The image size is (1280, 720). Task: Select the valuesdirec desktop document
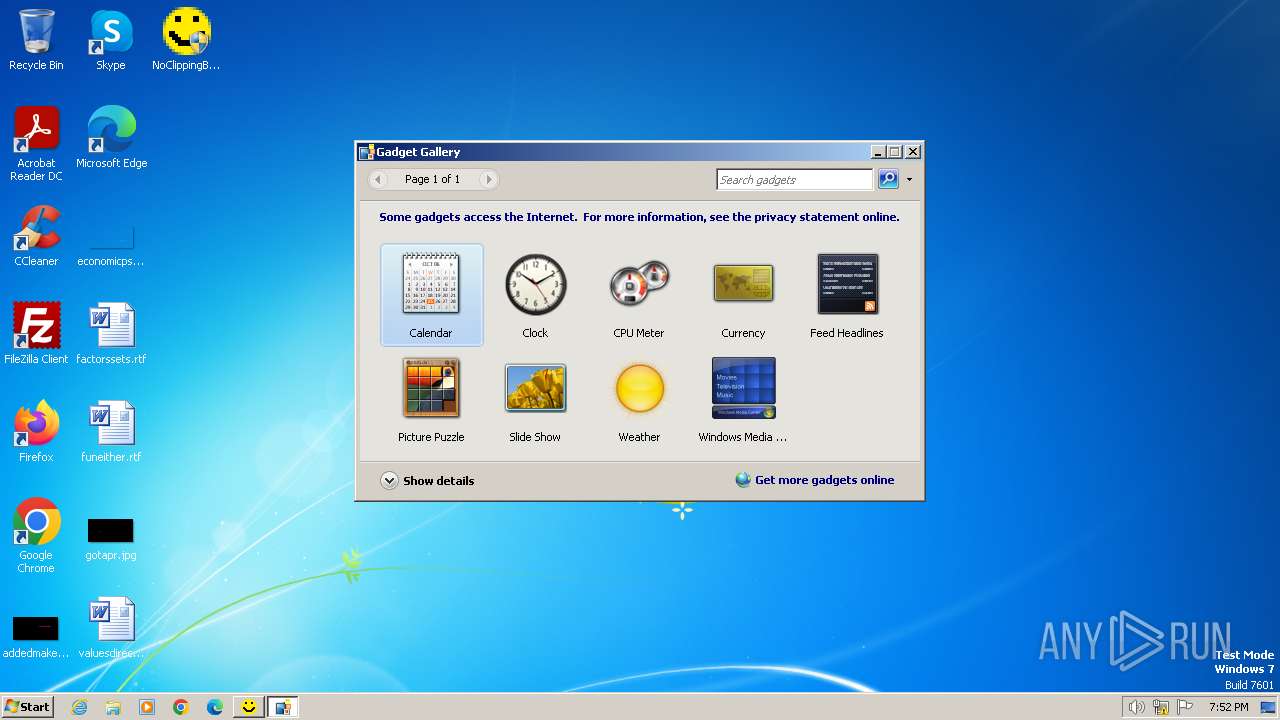(x=111, y=628)
